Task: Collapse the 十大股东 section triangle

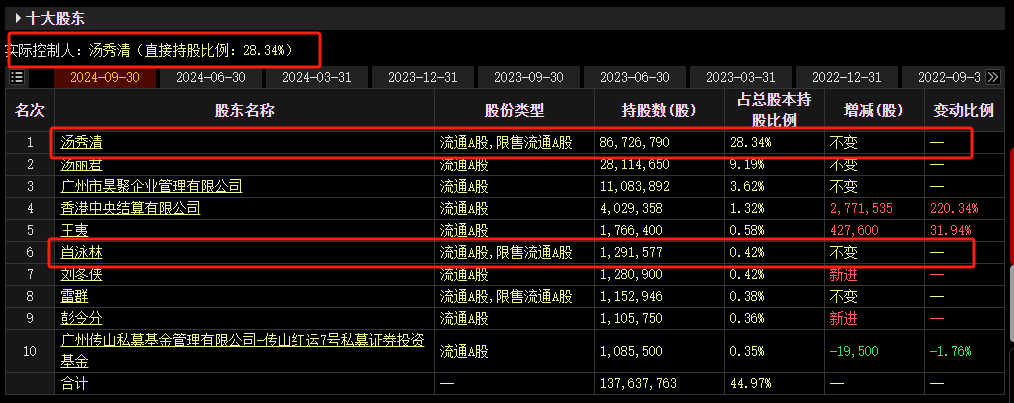Action: tap(18, 18)
